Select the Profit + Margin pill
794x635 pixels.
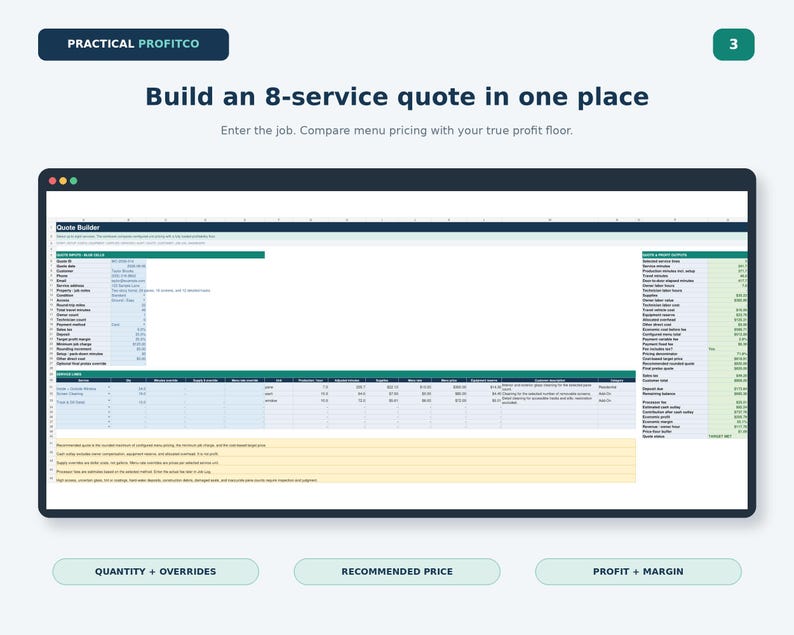click(x=638, y=572)
